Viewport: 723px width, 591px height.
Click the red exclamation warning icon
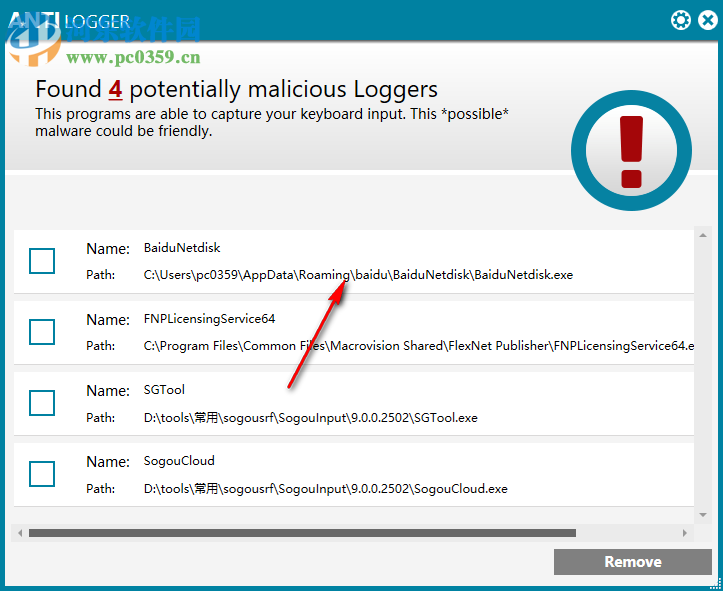(x=631, y=151)
